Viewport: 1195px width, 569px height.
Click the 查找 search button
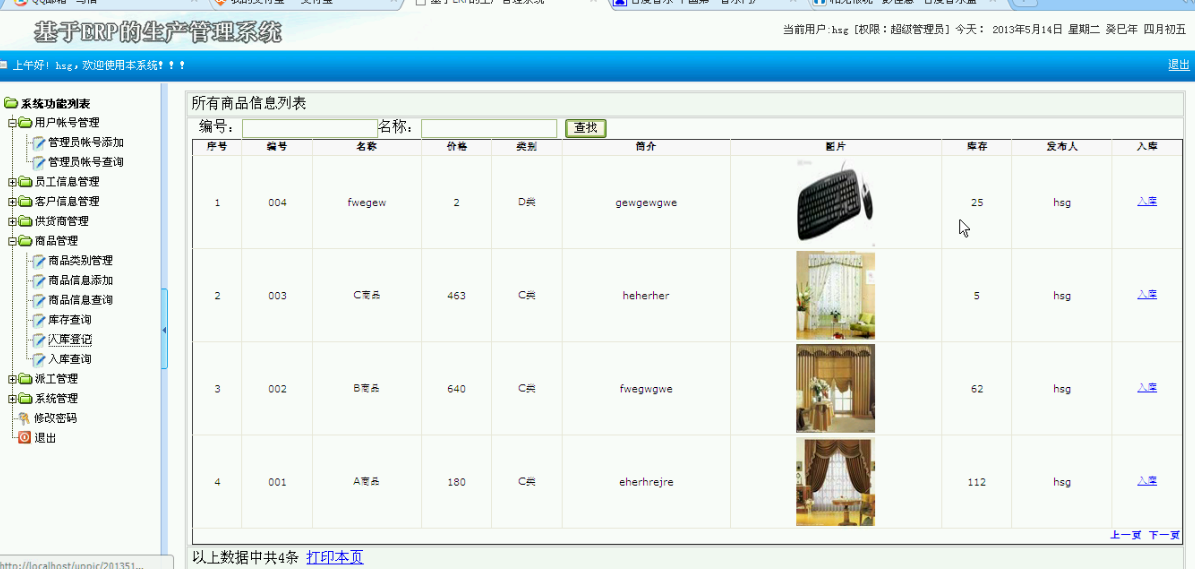tap(585, 128)
